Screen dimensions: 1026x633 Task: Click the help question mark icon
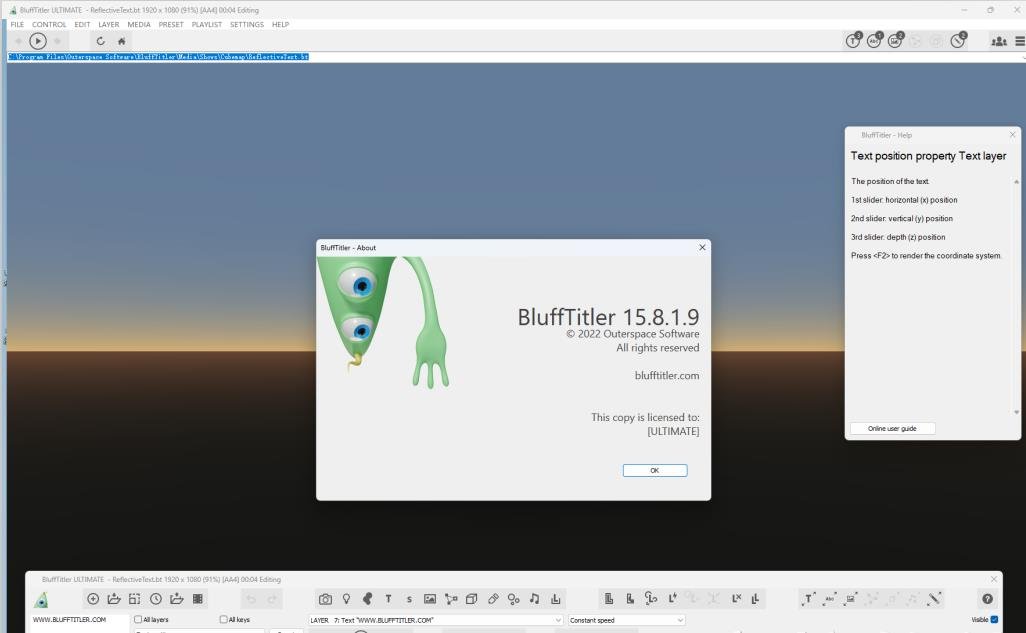(987, 599)
